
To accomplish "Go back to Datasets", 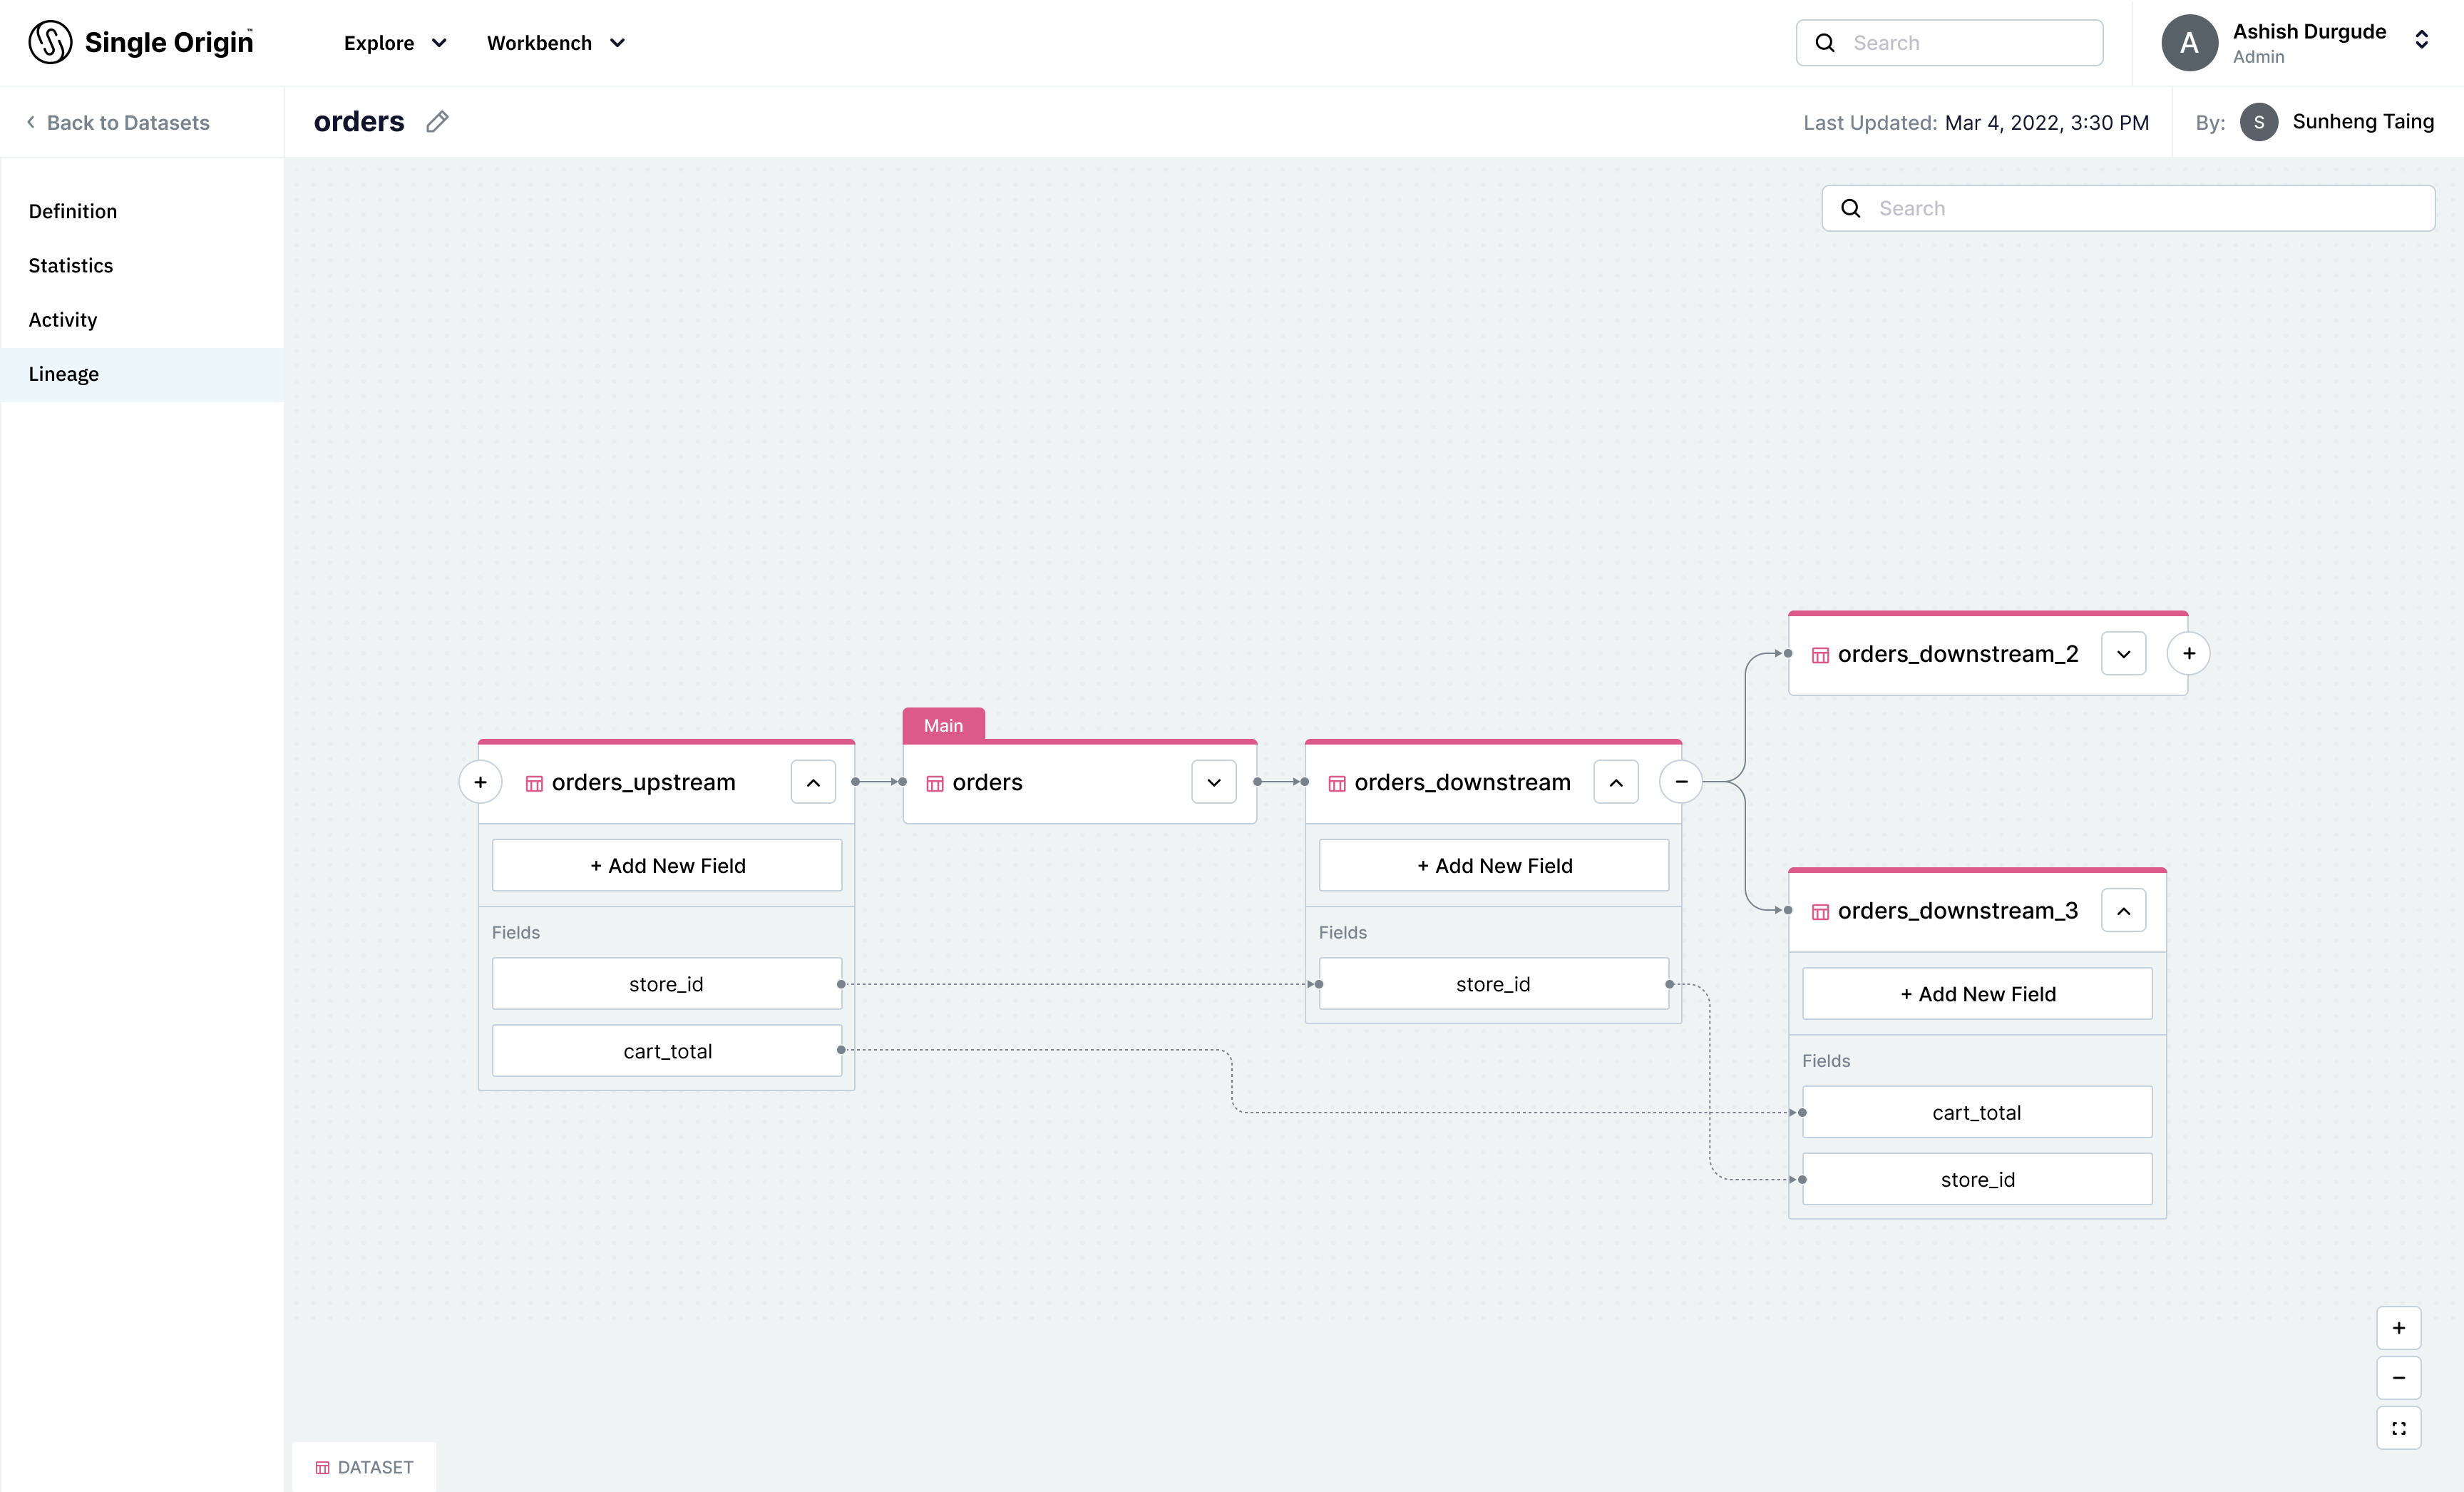I will (118, 122).
